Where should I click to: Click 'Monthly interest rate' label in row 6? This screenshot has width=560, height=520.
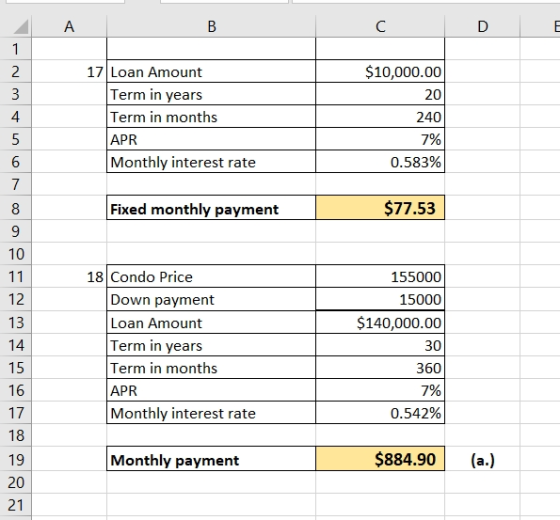point(183,162)
